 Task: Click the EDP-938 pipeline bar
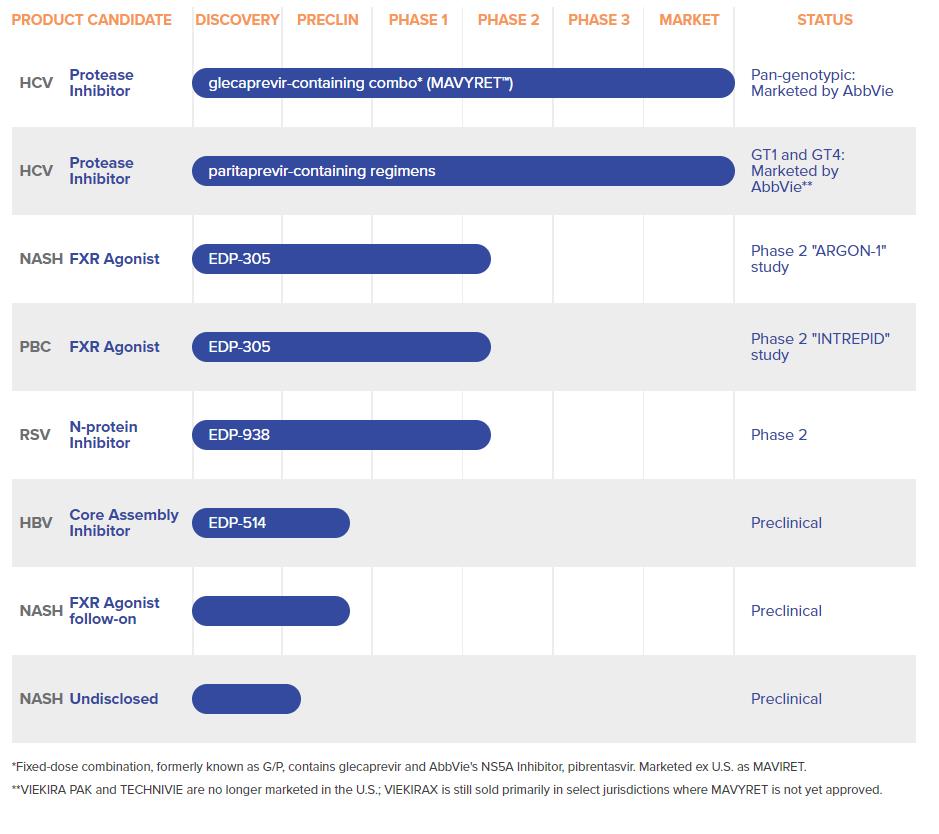point(341,435)
